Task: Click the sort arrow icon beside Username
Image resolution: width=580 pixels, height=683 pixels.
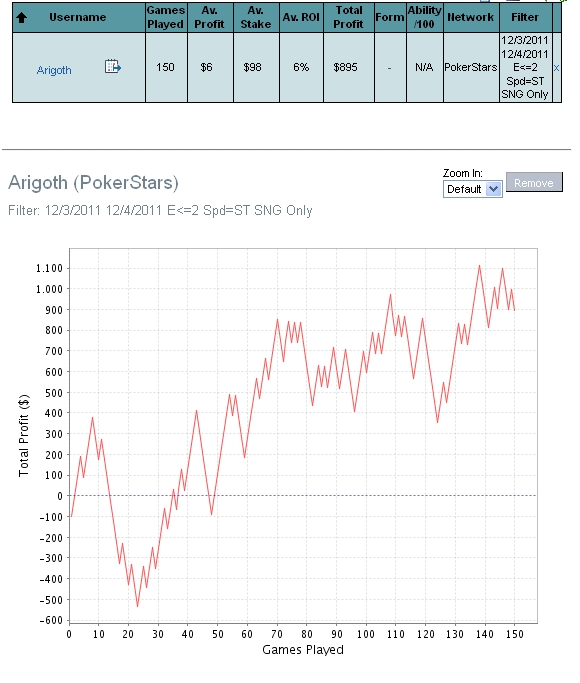Action: point(21,17)
